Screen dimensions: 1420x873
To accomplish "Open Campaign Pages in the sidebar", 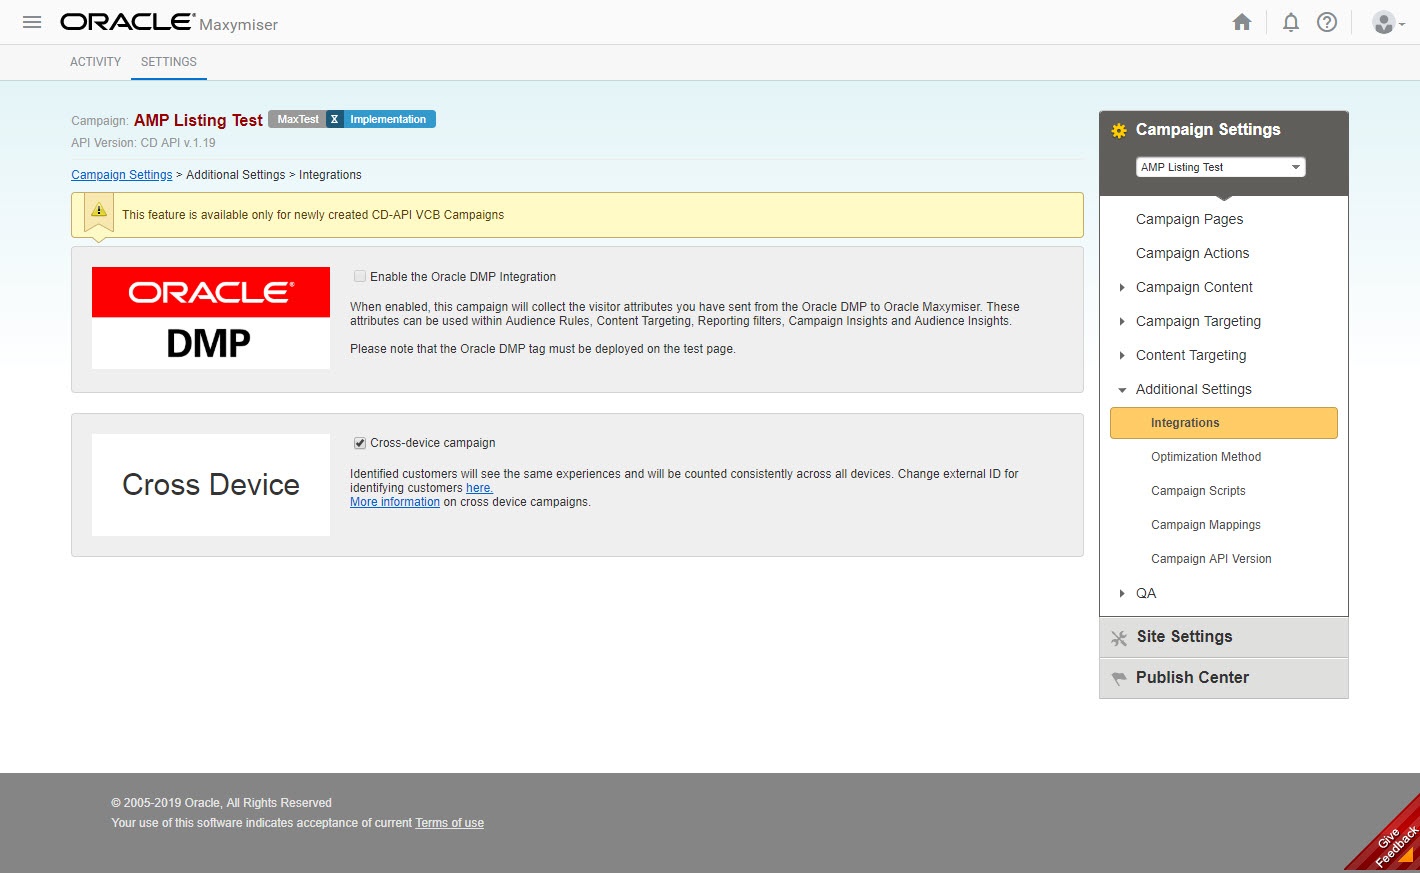I will 1190,219.
